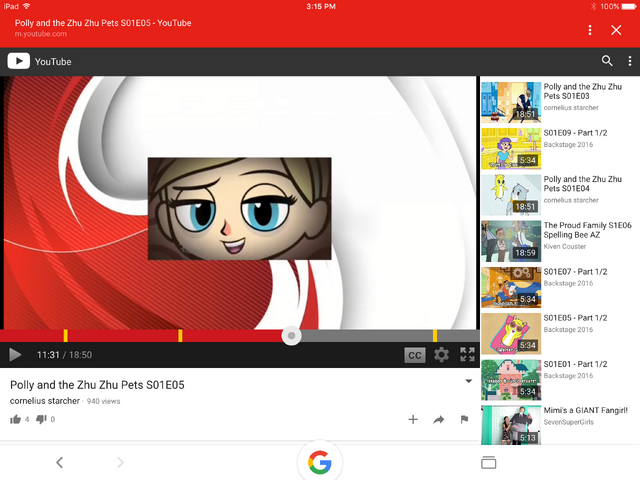Enter fullscreen mode
The height and width of the screenshot is (480, 640).
(467, 354)
